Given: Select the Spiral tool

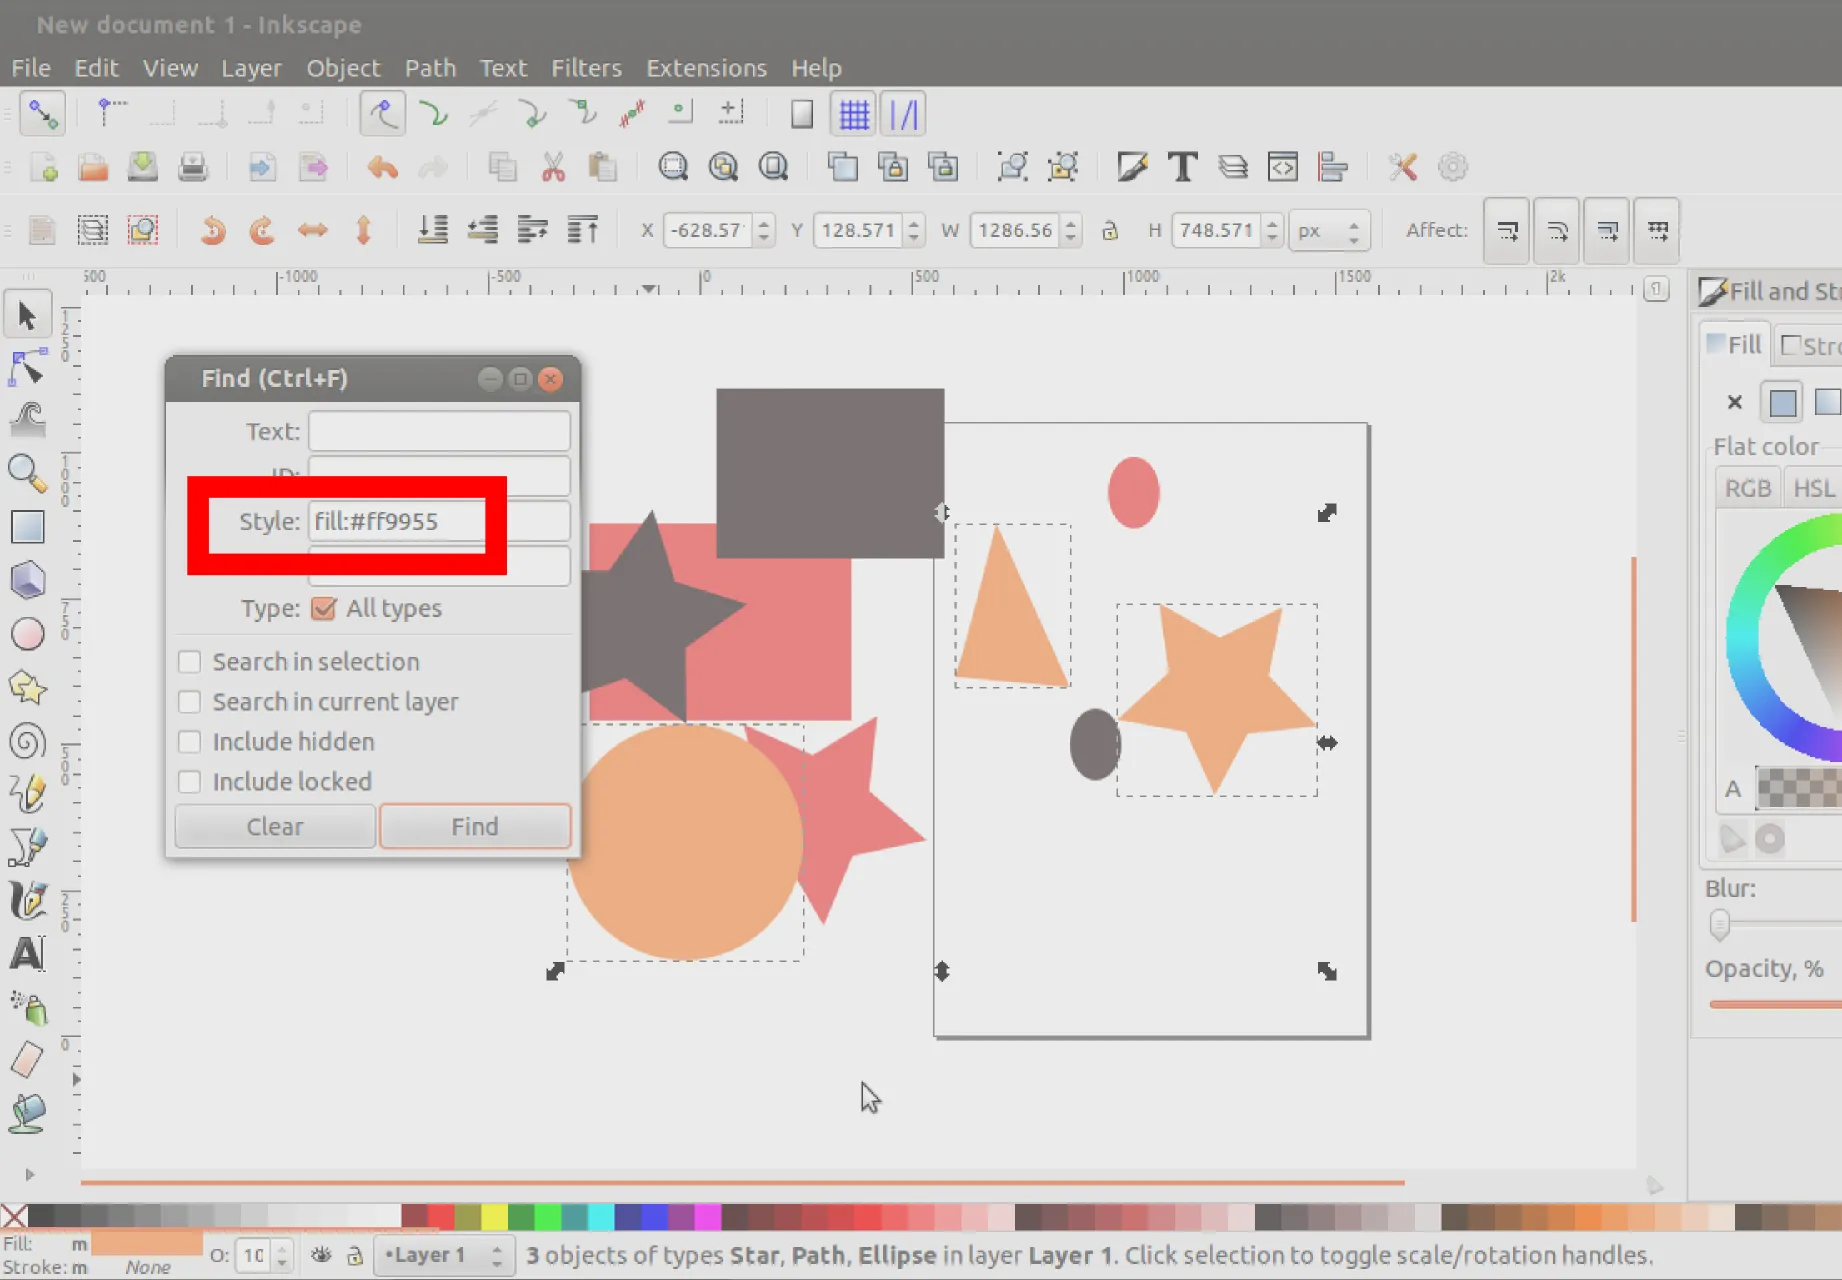Looking at the screenshot, I should (x=27, y=741).
